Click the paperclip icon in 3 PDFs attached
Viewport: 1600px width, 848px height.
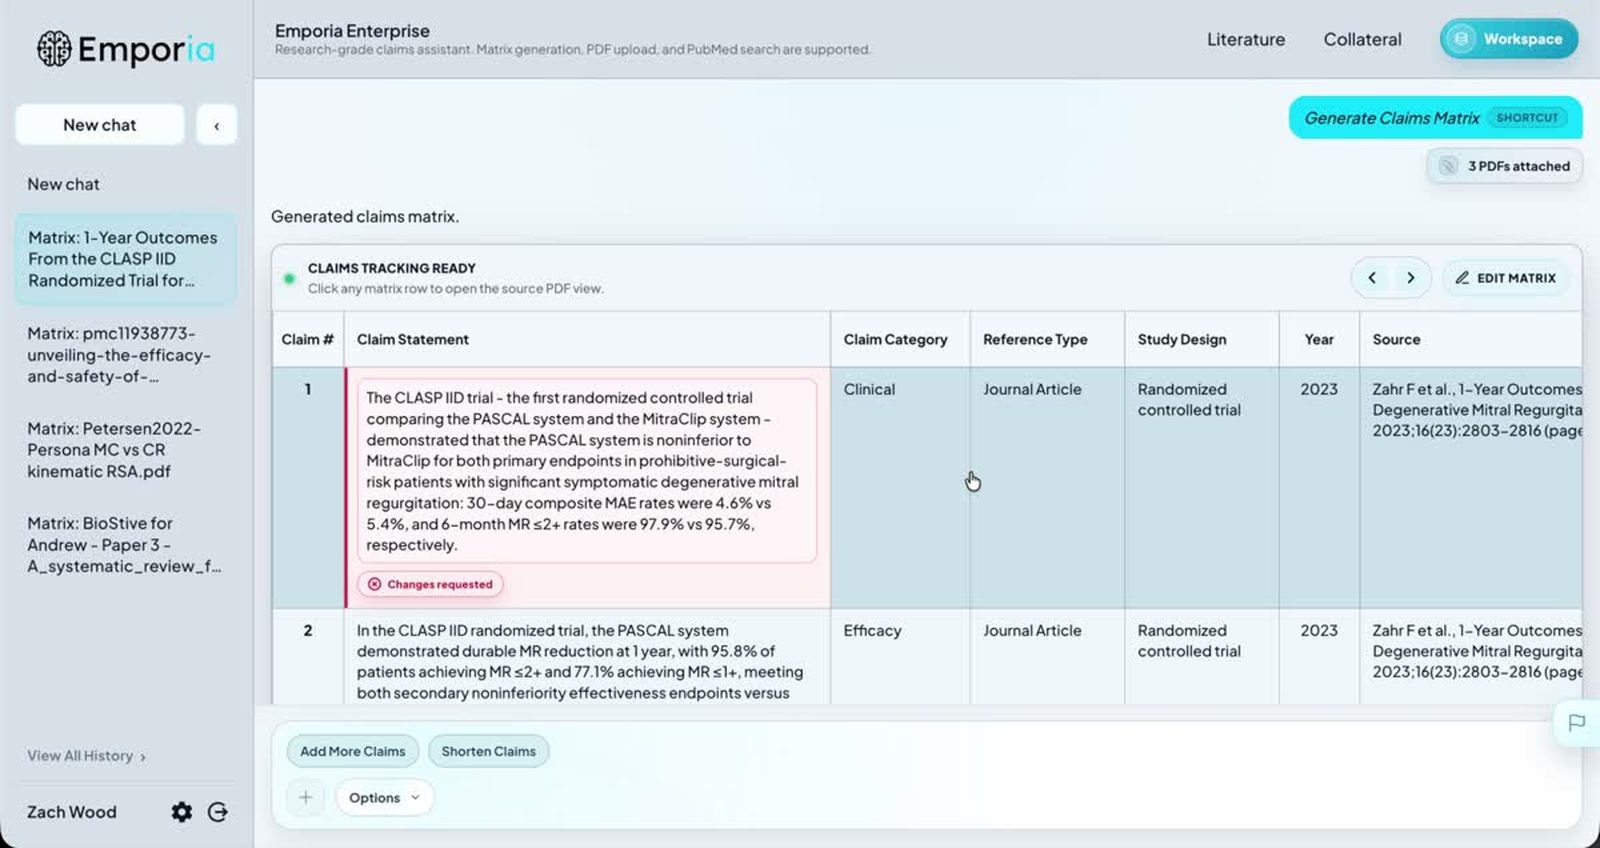1447,166
